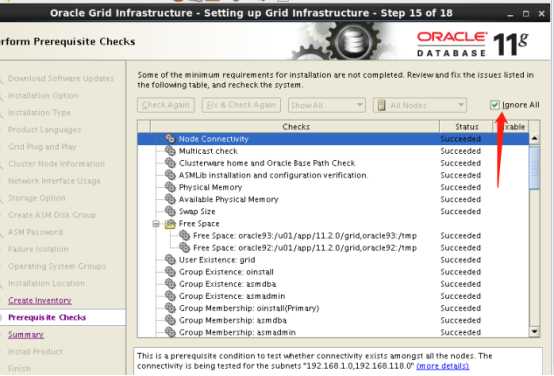
Task: Go to Create Inventory step
Action: (40, 300)
